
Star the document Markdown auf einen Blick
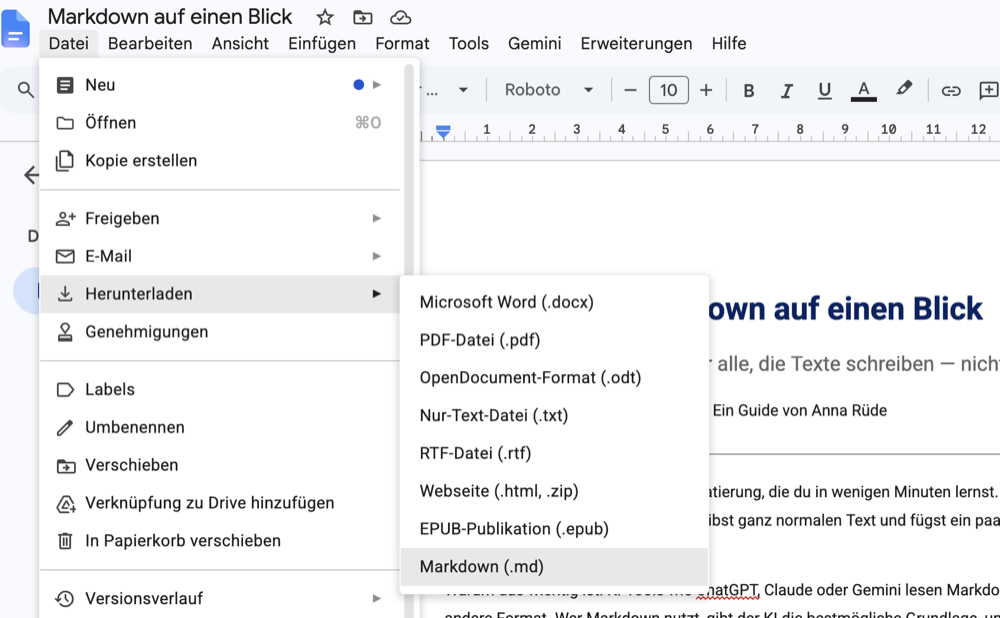(325, 18)
